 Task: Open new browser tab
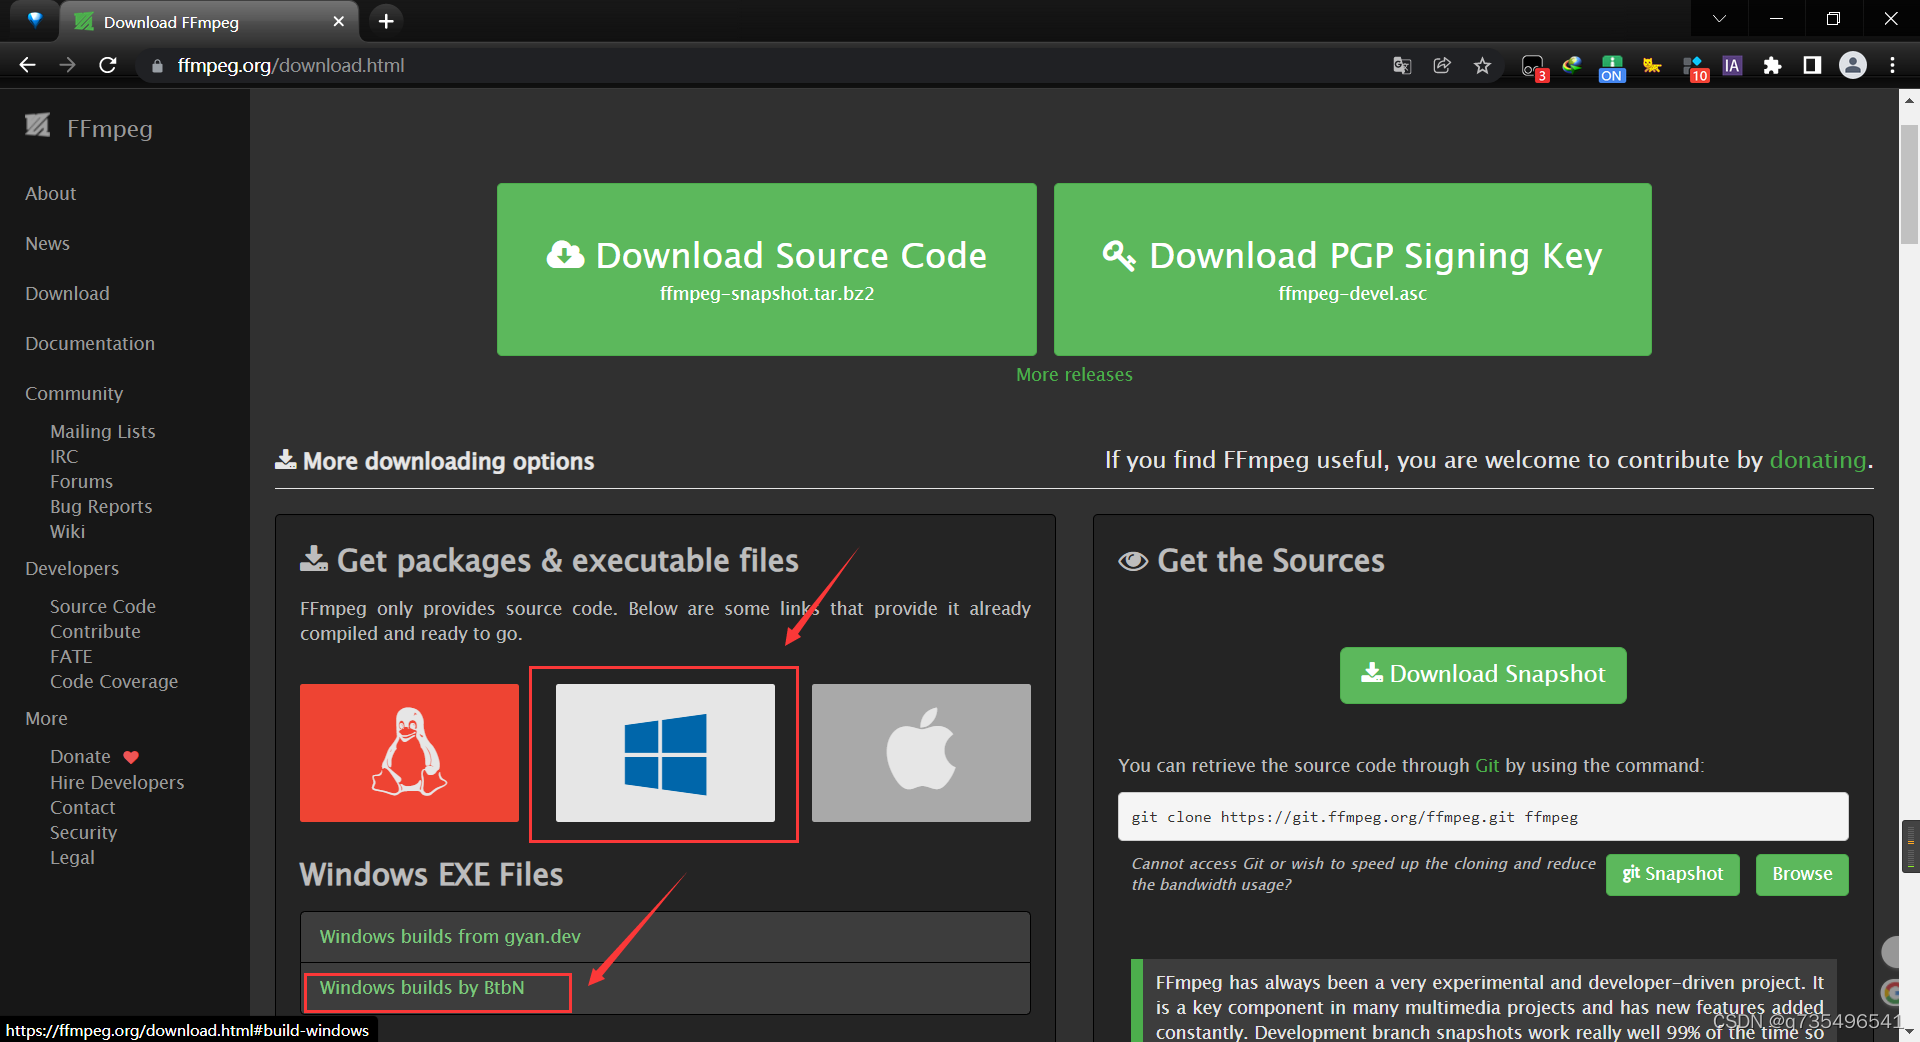(386, 21)
